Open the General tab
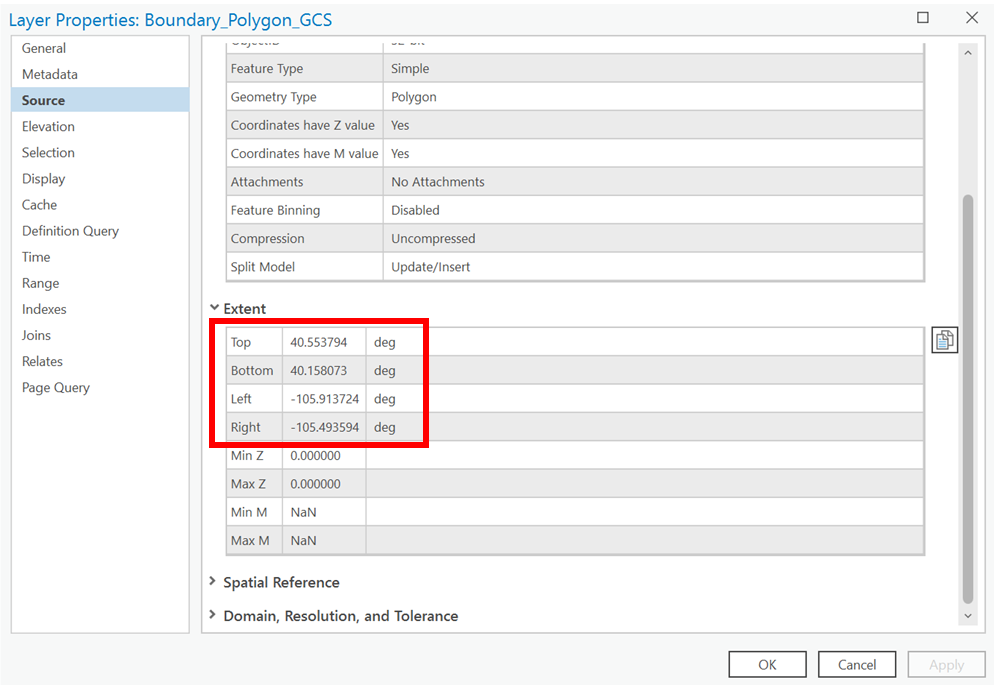Image resolution: width=999 pixels, height=690 pixels. (44, 48)
